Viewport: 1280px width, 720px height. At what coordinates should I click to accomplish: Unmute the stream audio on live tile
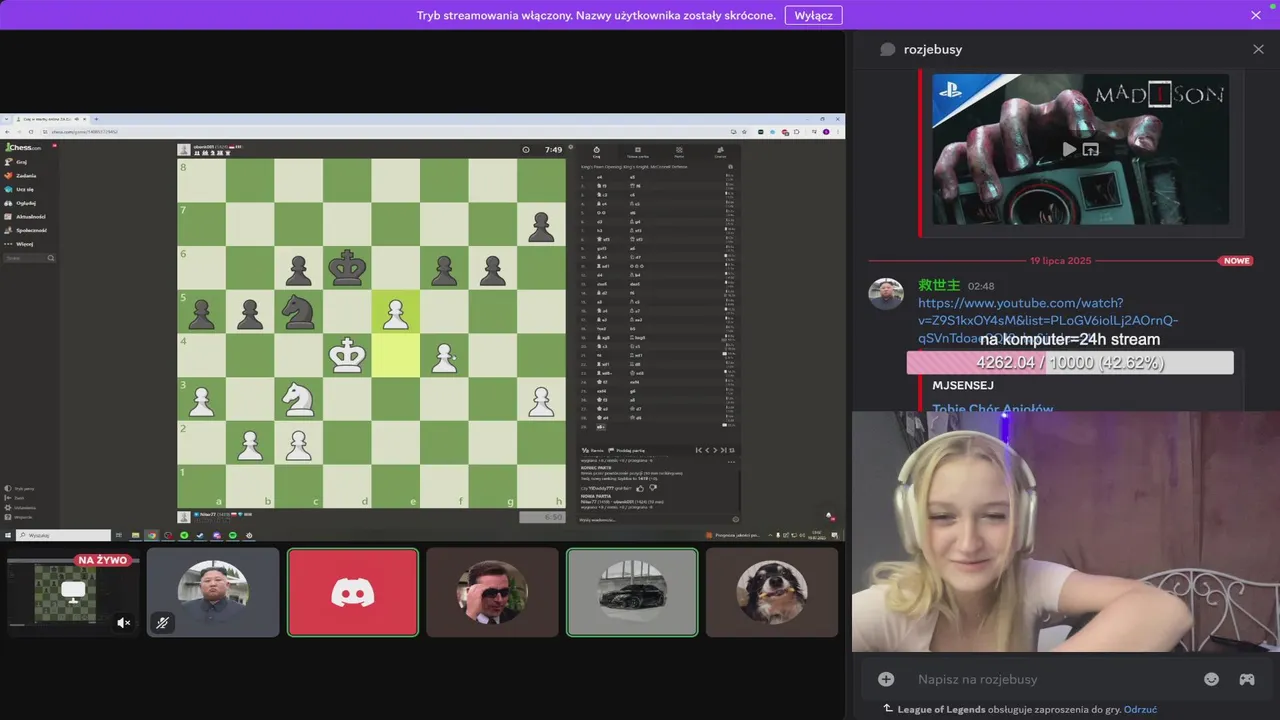point(123,622)
